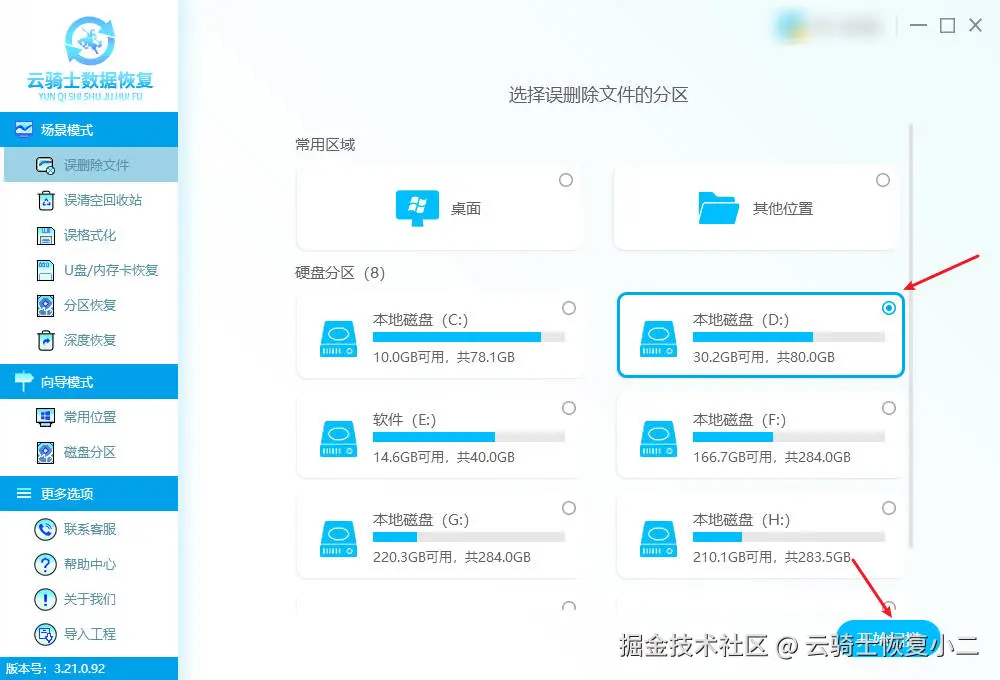Click the 误格式化 floppy disk icon
The height and width of the screenshot is (680, 1000).
[x=45, y=235]
